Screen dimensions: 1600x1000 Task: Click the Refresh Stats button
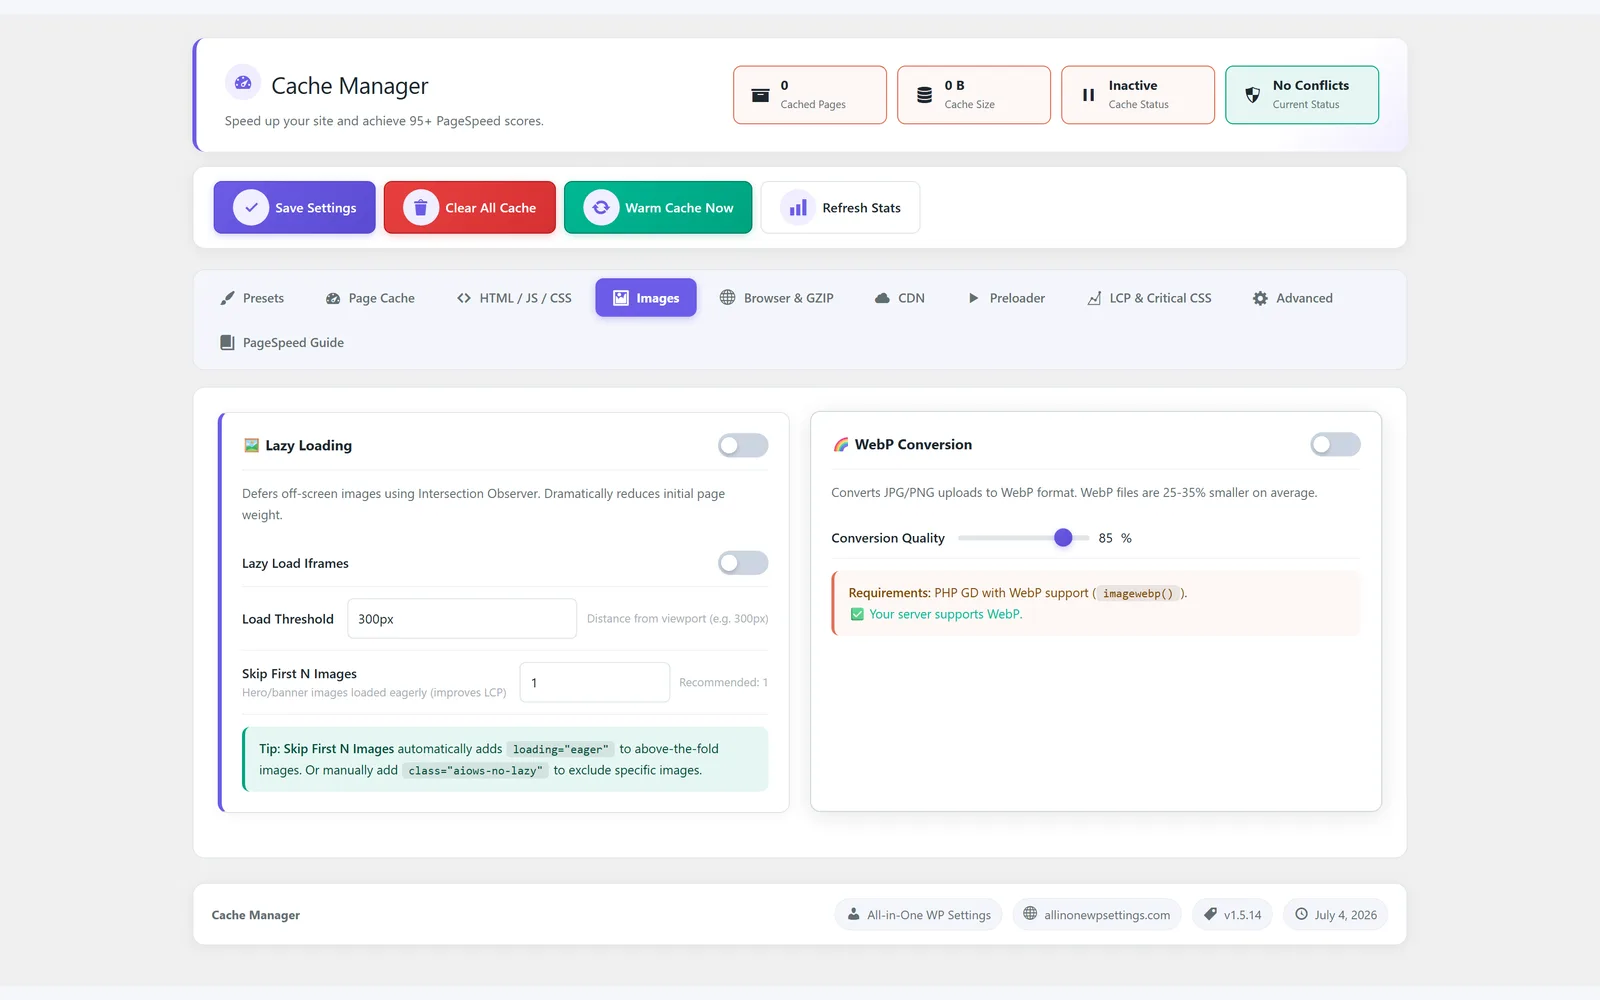840,208
